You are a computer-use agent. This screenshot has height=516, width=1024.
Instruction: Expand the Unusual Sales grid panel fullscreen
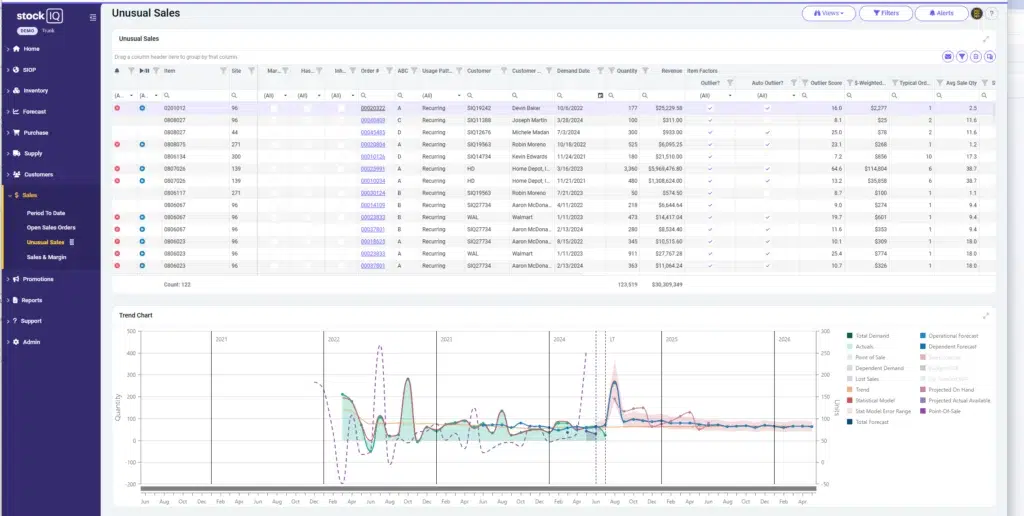(986, 39)
